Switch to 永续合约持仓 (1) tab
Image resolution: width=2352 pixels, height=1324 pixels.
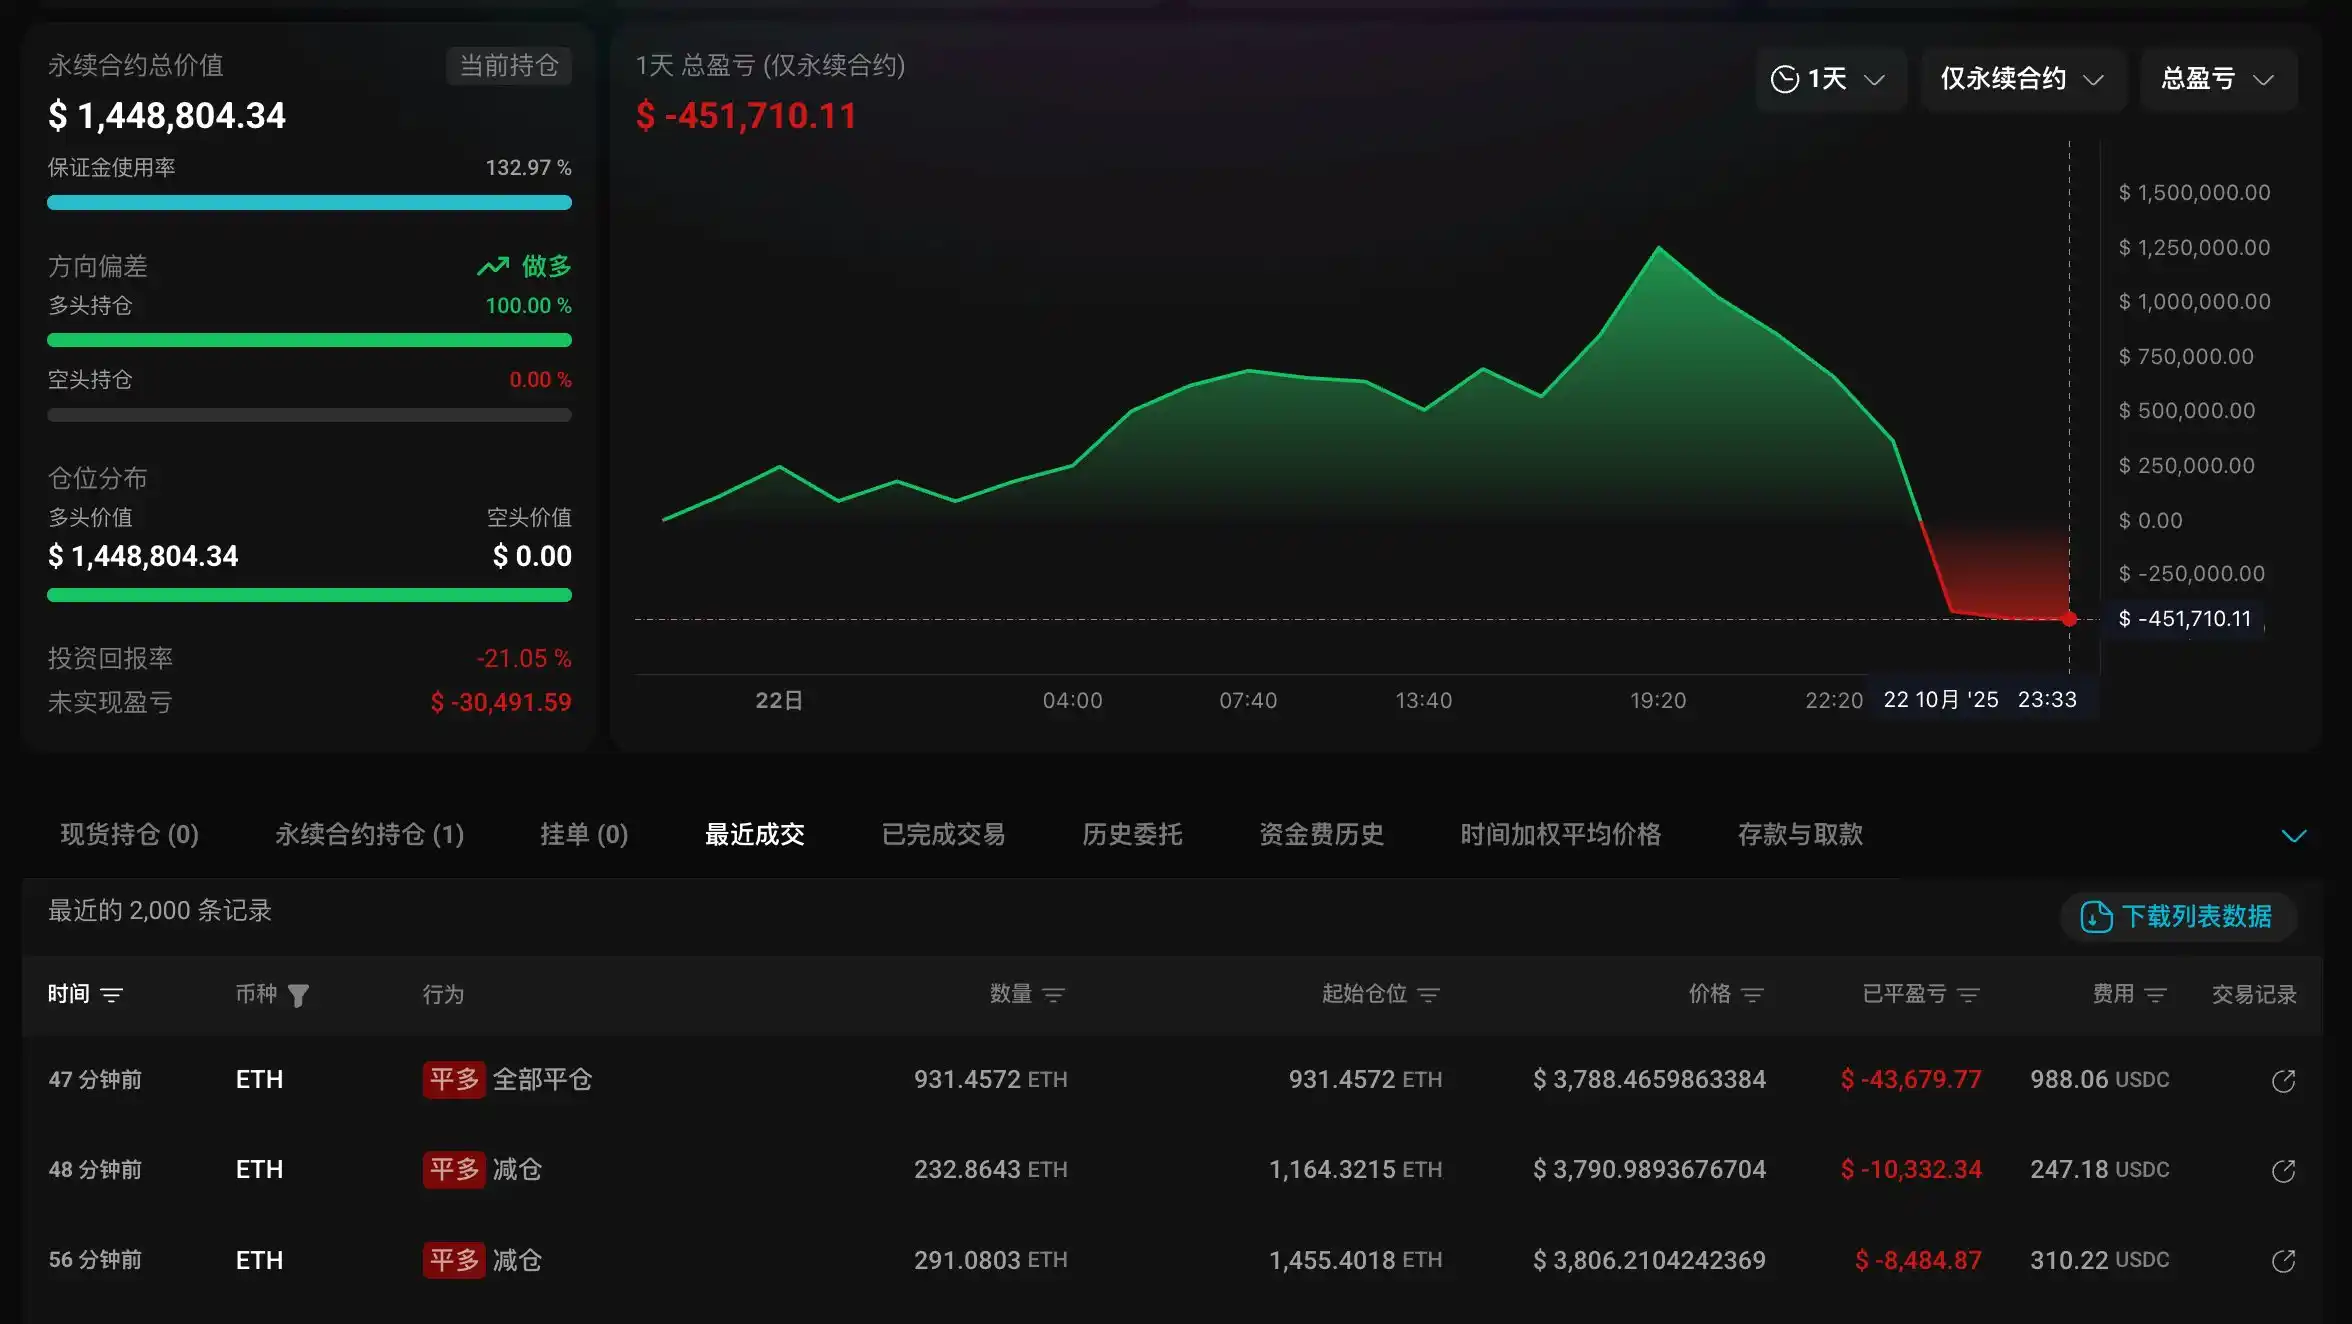tap(369, 835)
